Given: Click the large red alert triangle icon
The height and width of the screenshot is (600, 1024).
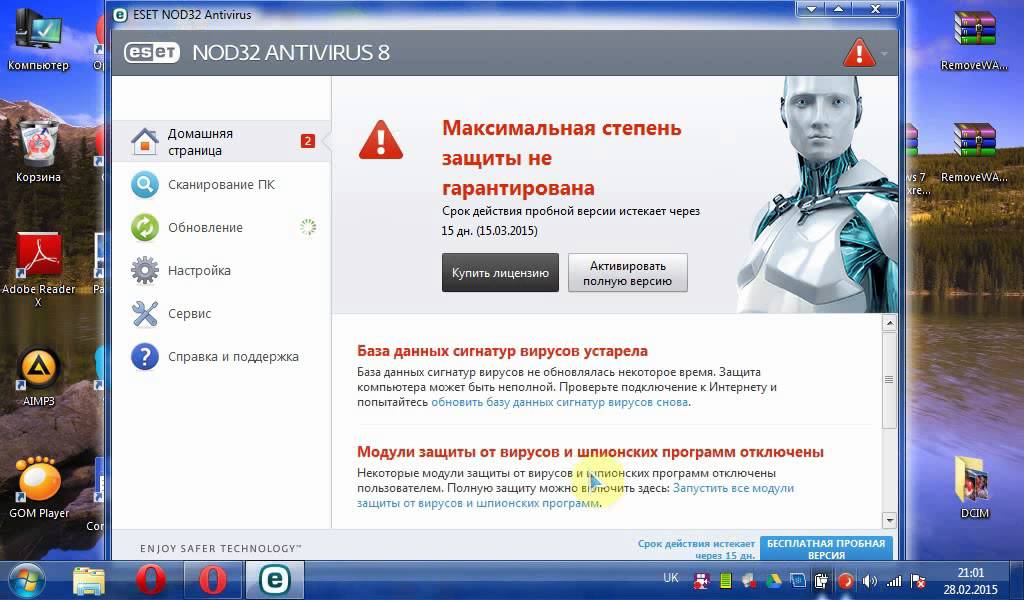Looking at the screenshot, I should point(381,140).
